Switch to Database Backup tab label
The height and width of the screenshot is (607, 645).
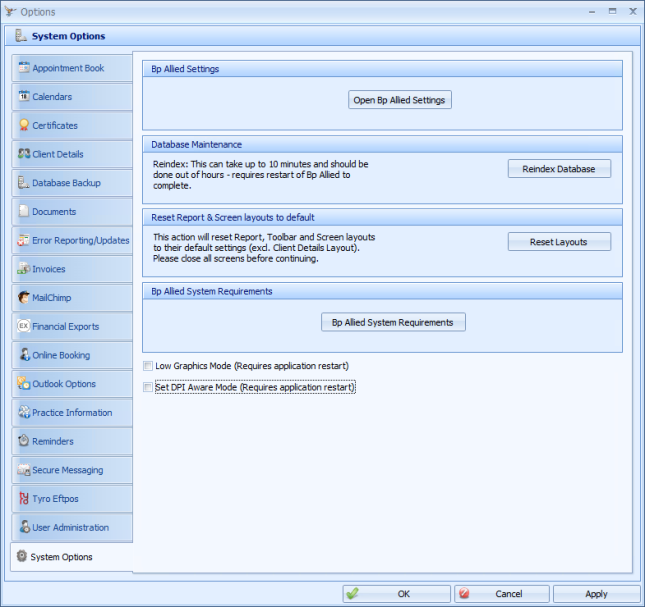coord(66,183)
